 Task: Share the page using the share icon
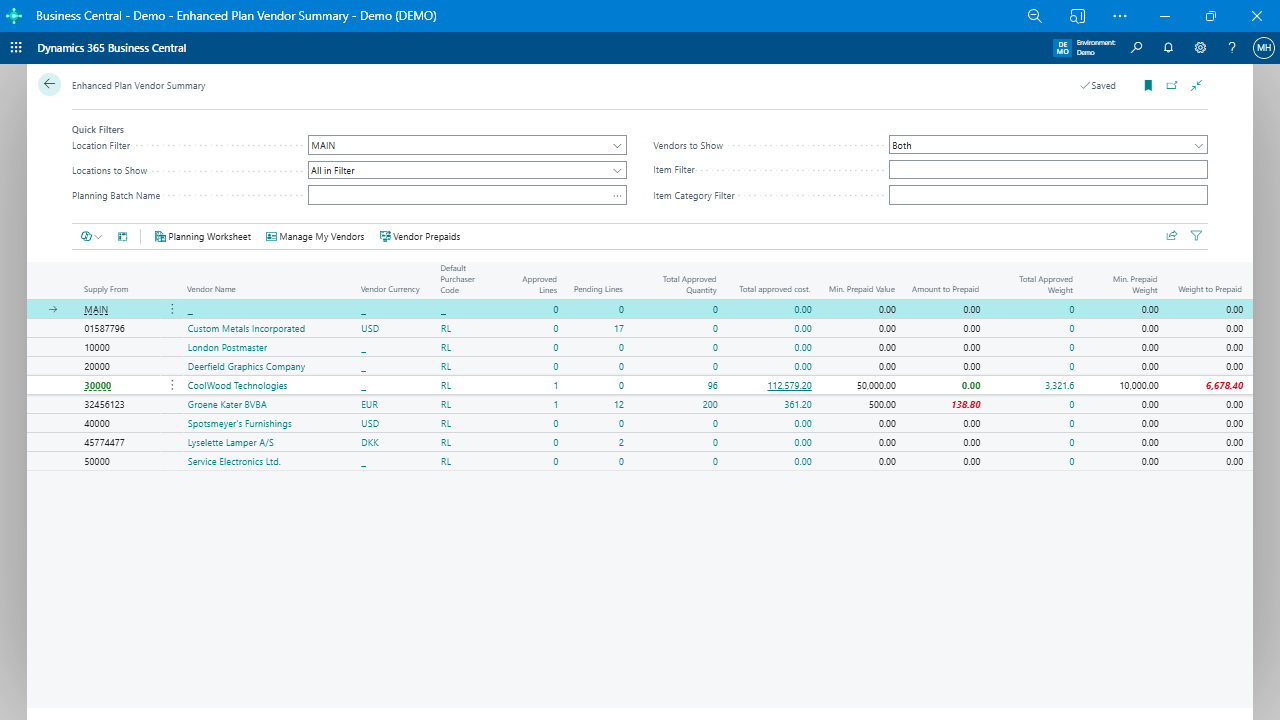[x=1171, y=234]
